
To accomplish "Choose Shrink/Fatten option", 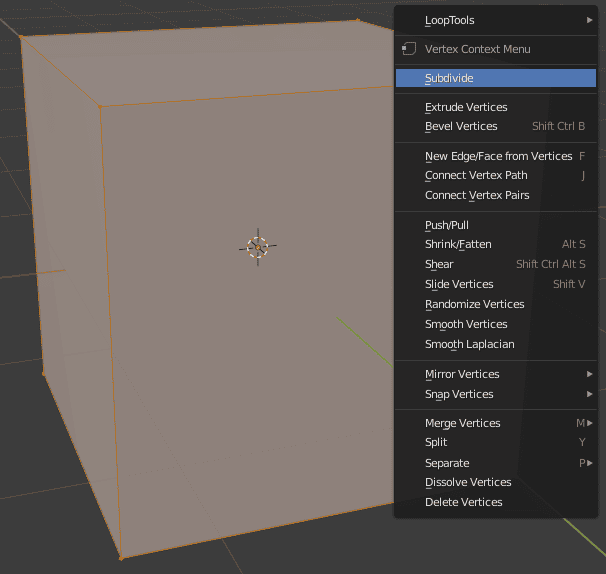I will coord(496,244).
